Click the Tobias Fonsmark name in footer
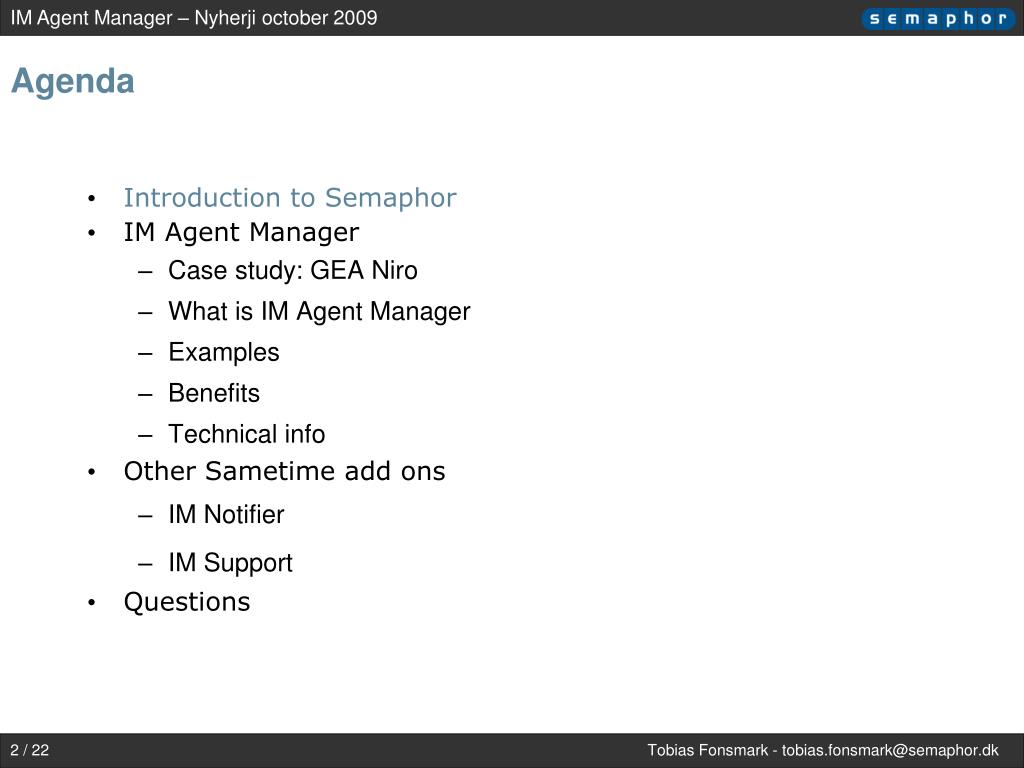Screen dimensions: 1024x768 pyautogui.click(x=707, y=750)
